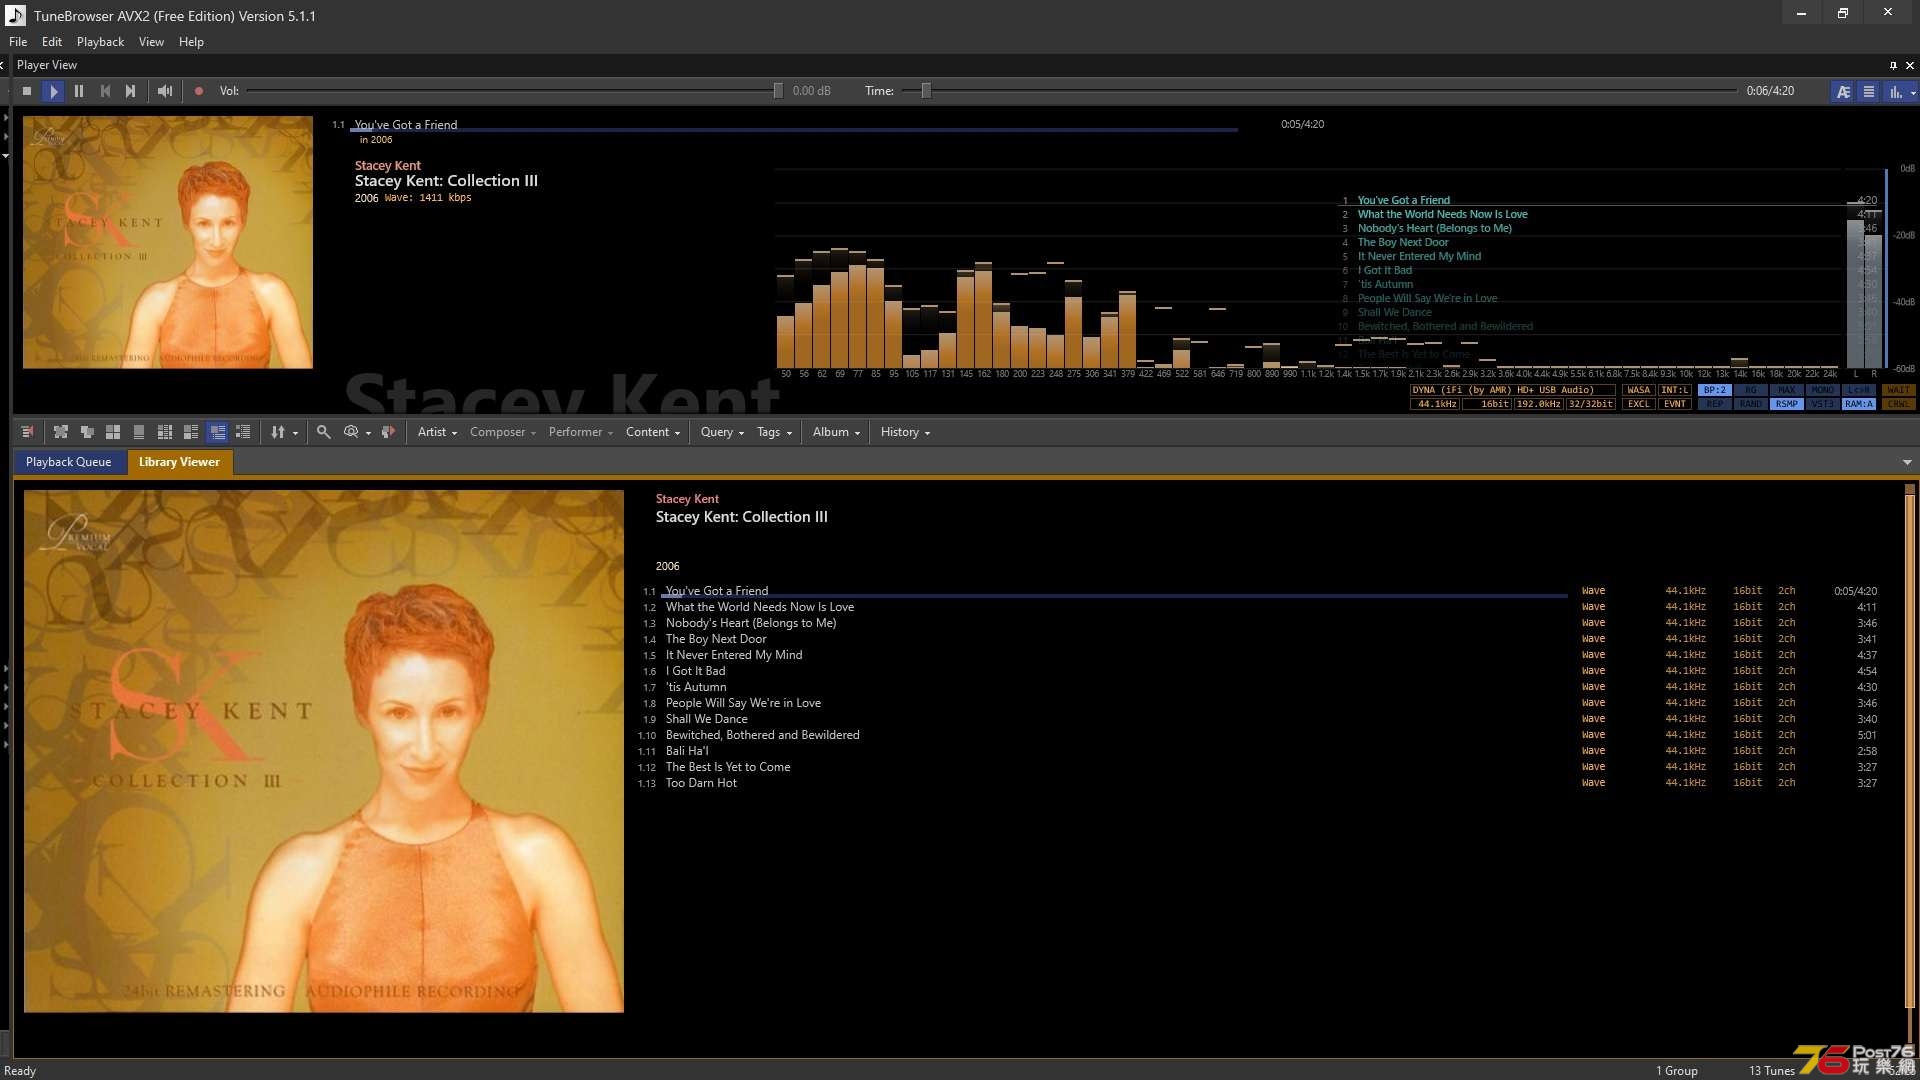Select track 'Too Darn Hot' in library list

pyautogui.click(x=701, y=783)
